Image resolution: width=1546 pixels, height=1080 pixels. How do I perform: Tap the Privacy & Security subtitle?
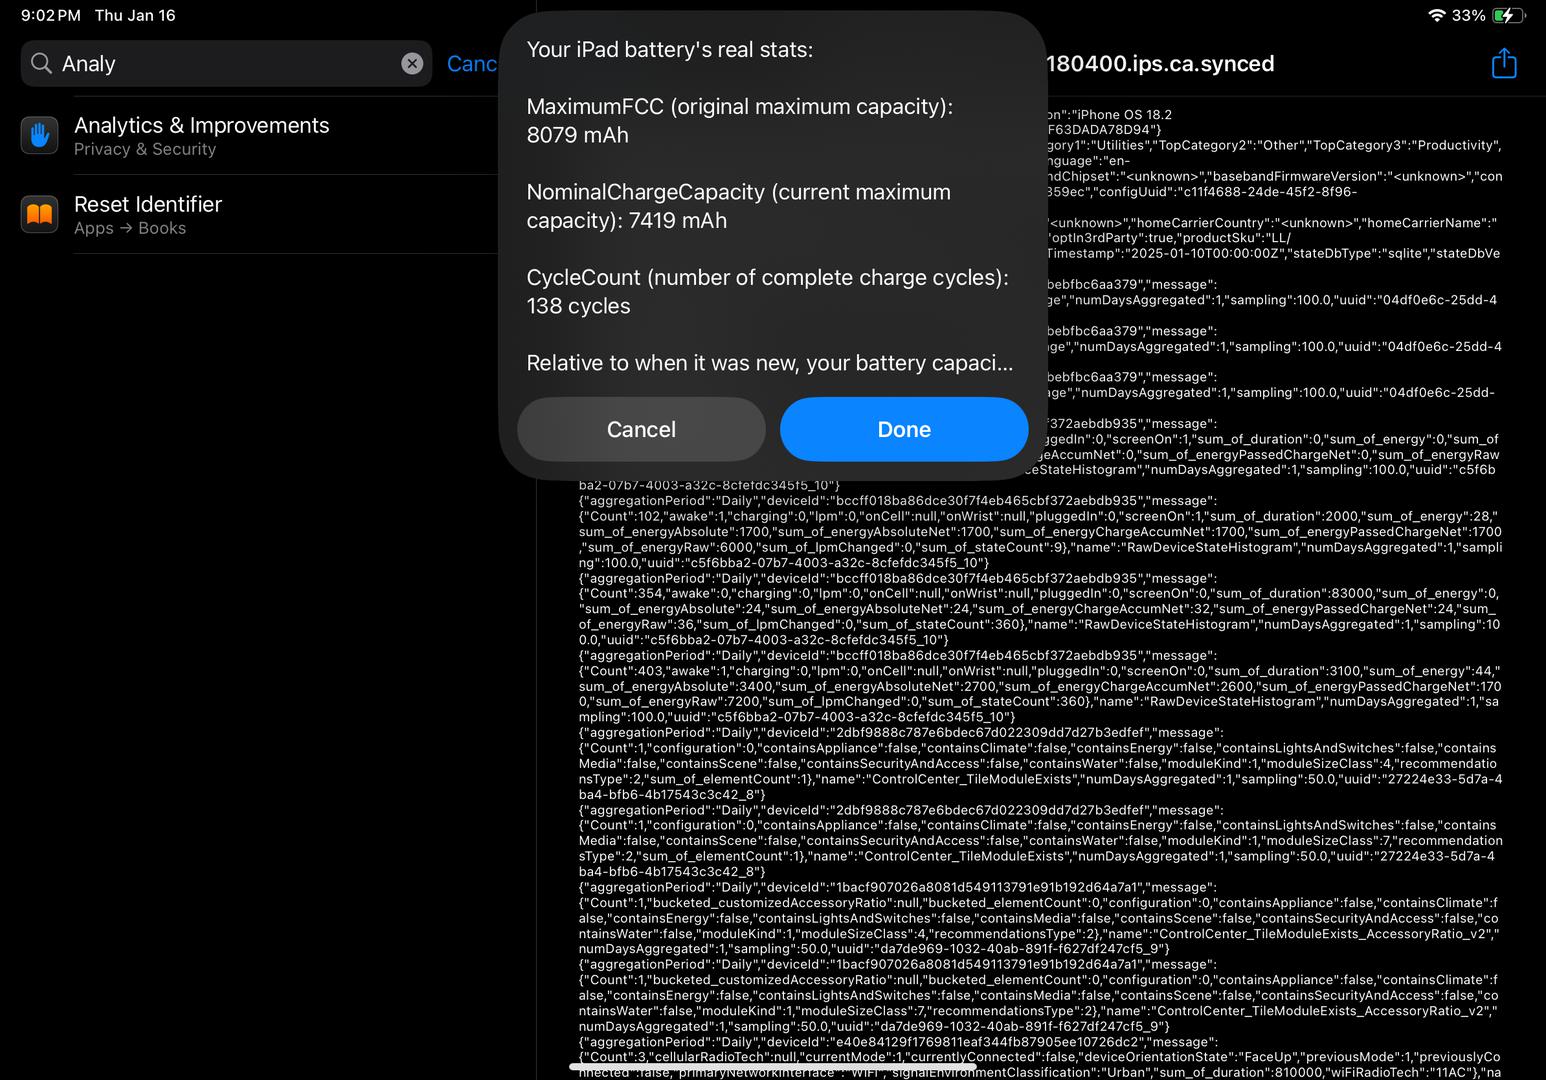[145, 149]
